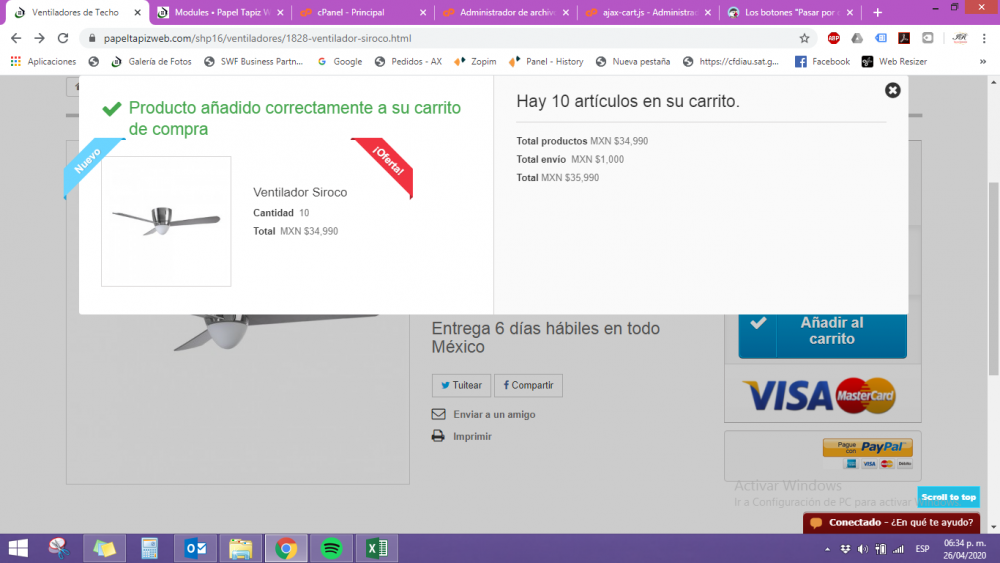Open the AdBlock Plus extension
Image resolution: width=1000 pixels, height=563 pixels.
click(834, 38)
